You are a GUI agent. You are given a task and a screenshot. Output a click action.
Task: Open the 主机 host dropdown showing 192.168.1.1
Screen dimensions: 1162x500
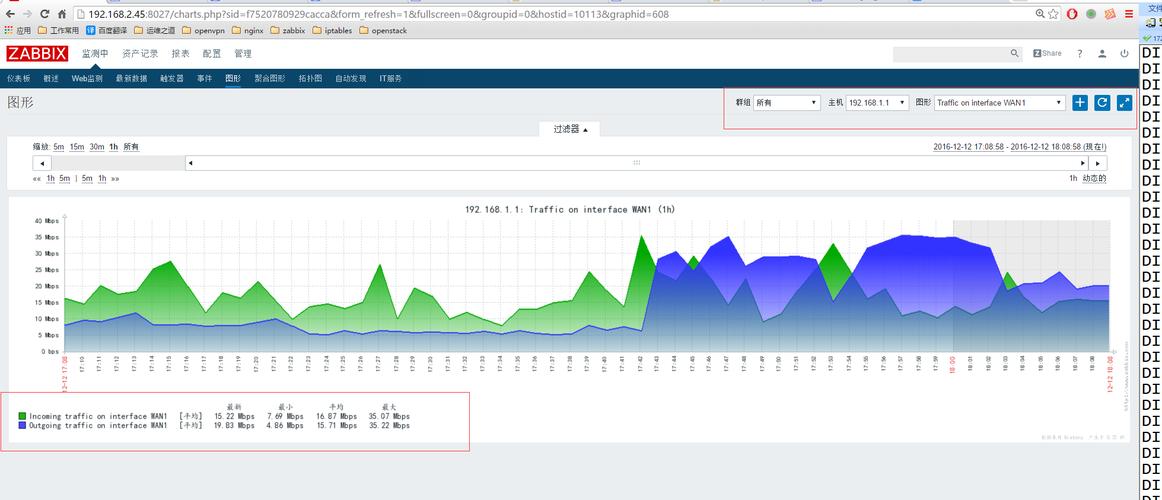click(x=877, y=103)
